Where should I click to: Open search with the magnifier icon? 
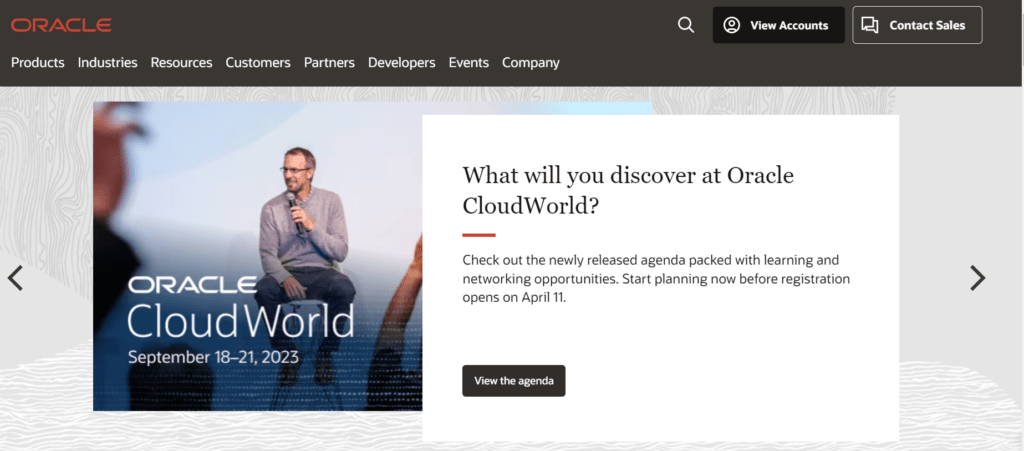(x=685, y=25)
